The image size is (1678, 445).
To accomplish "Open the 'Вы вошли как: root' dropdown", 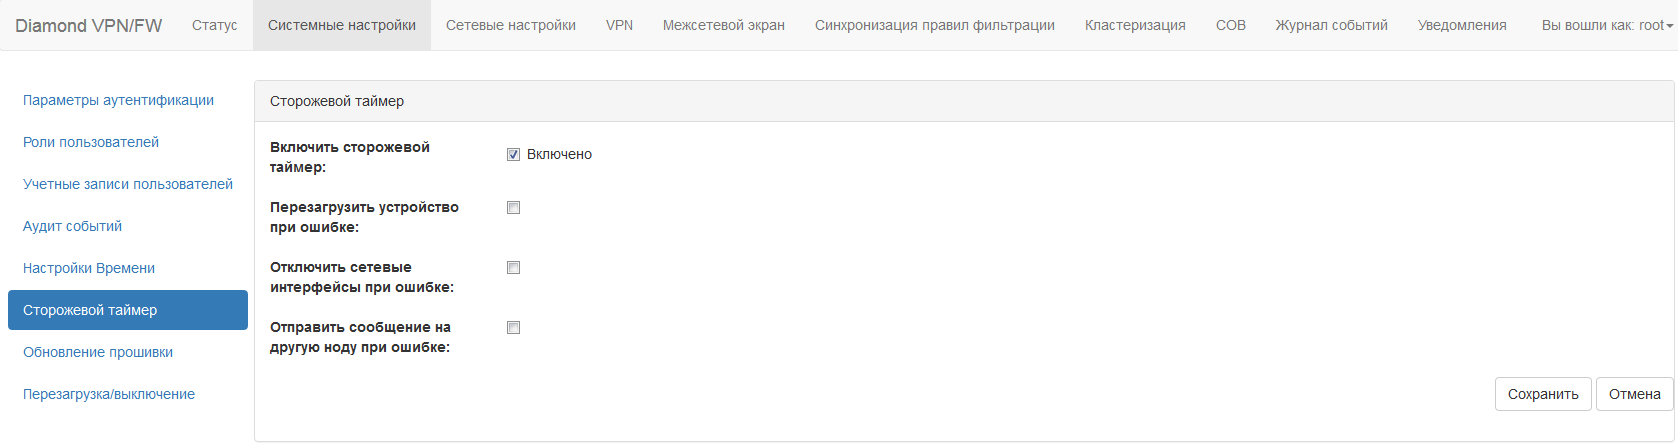I will [x=1607, y=25].
